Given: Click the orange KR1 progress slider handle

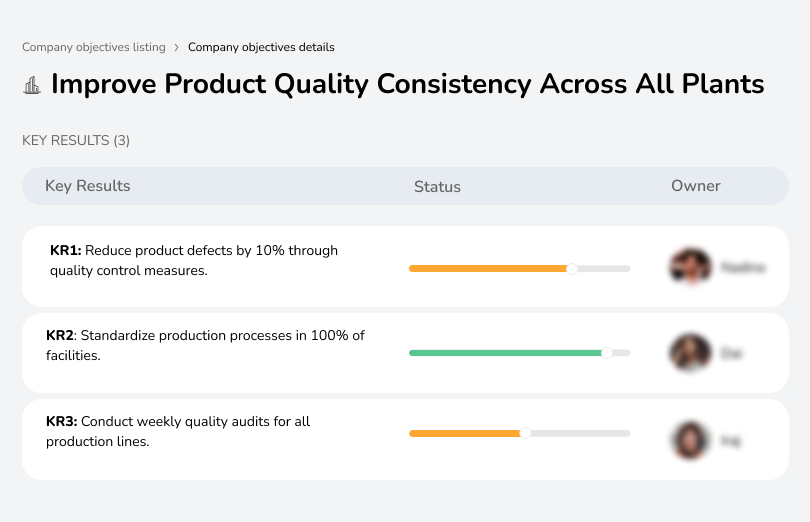Looking at the screenshot, I should click(571, 269).
